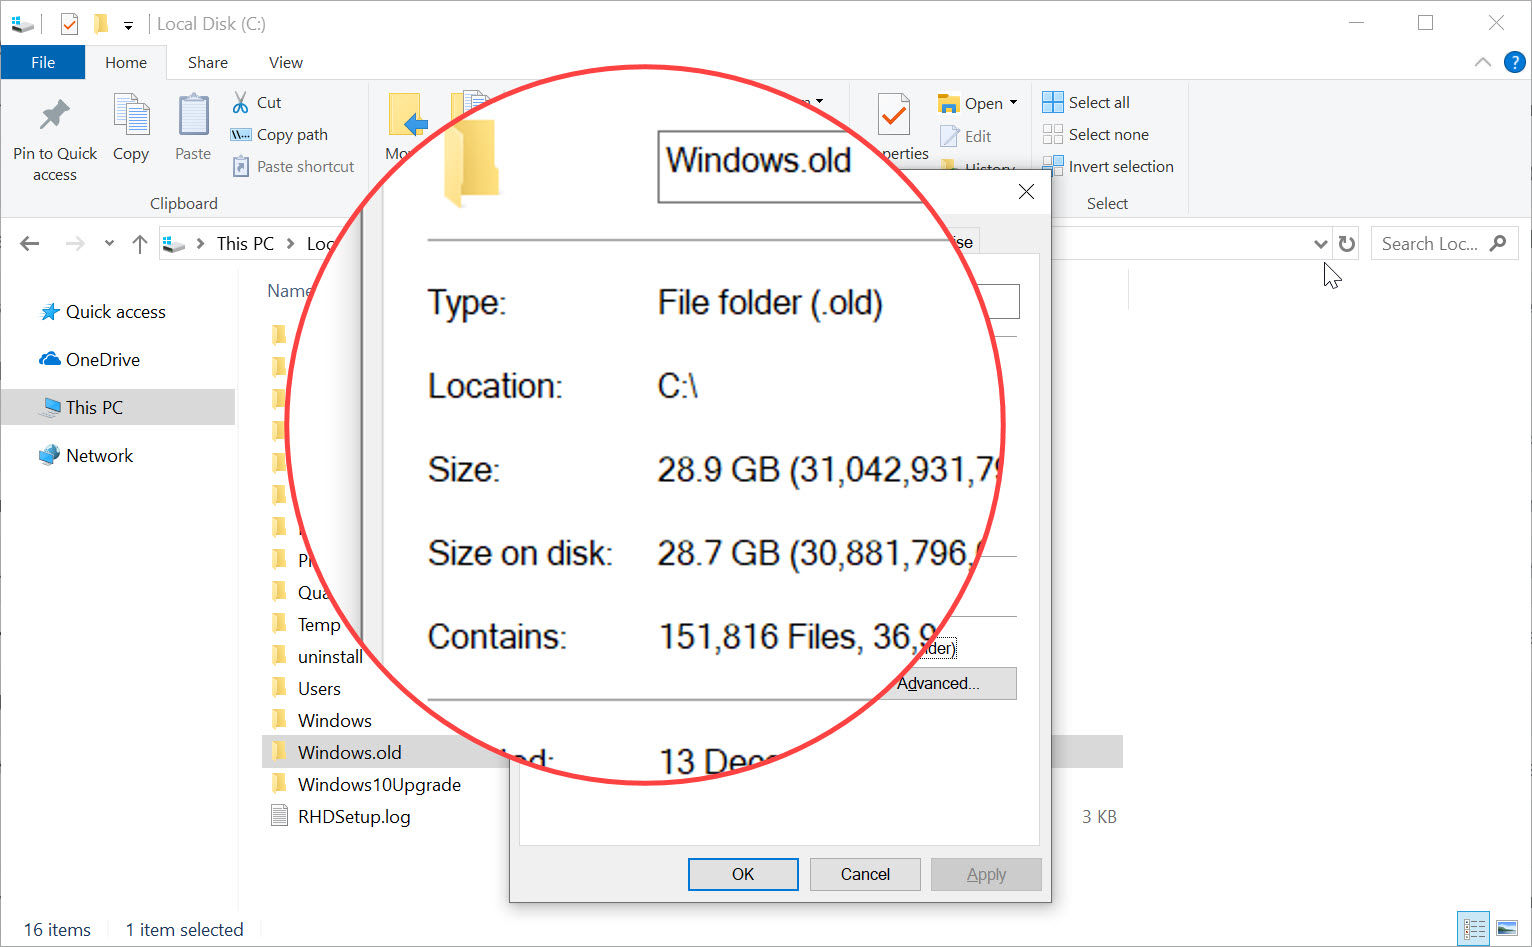The image size is (1532, 947).
Task: Go forward using the Forward arrow
Action: [x=75, y=243]
